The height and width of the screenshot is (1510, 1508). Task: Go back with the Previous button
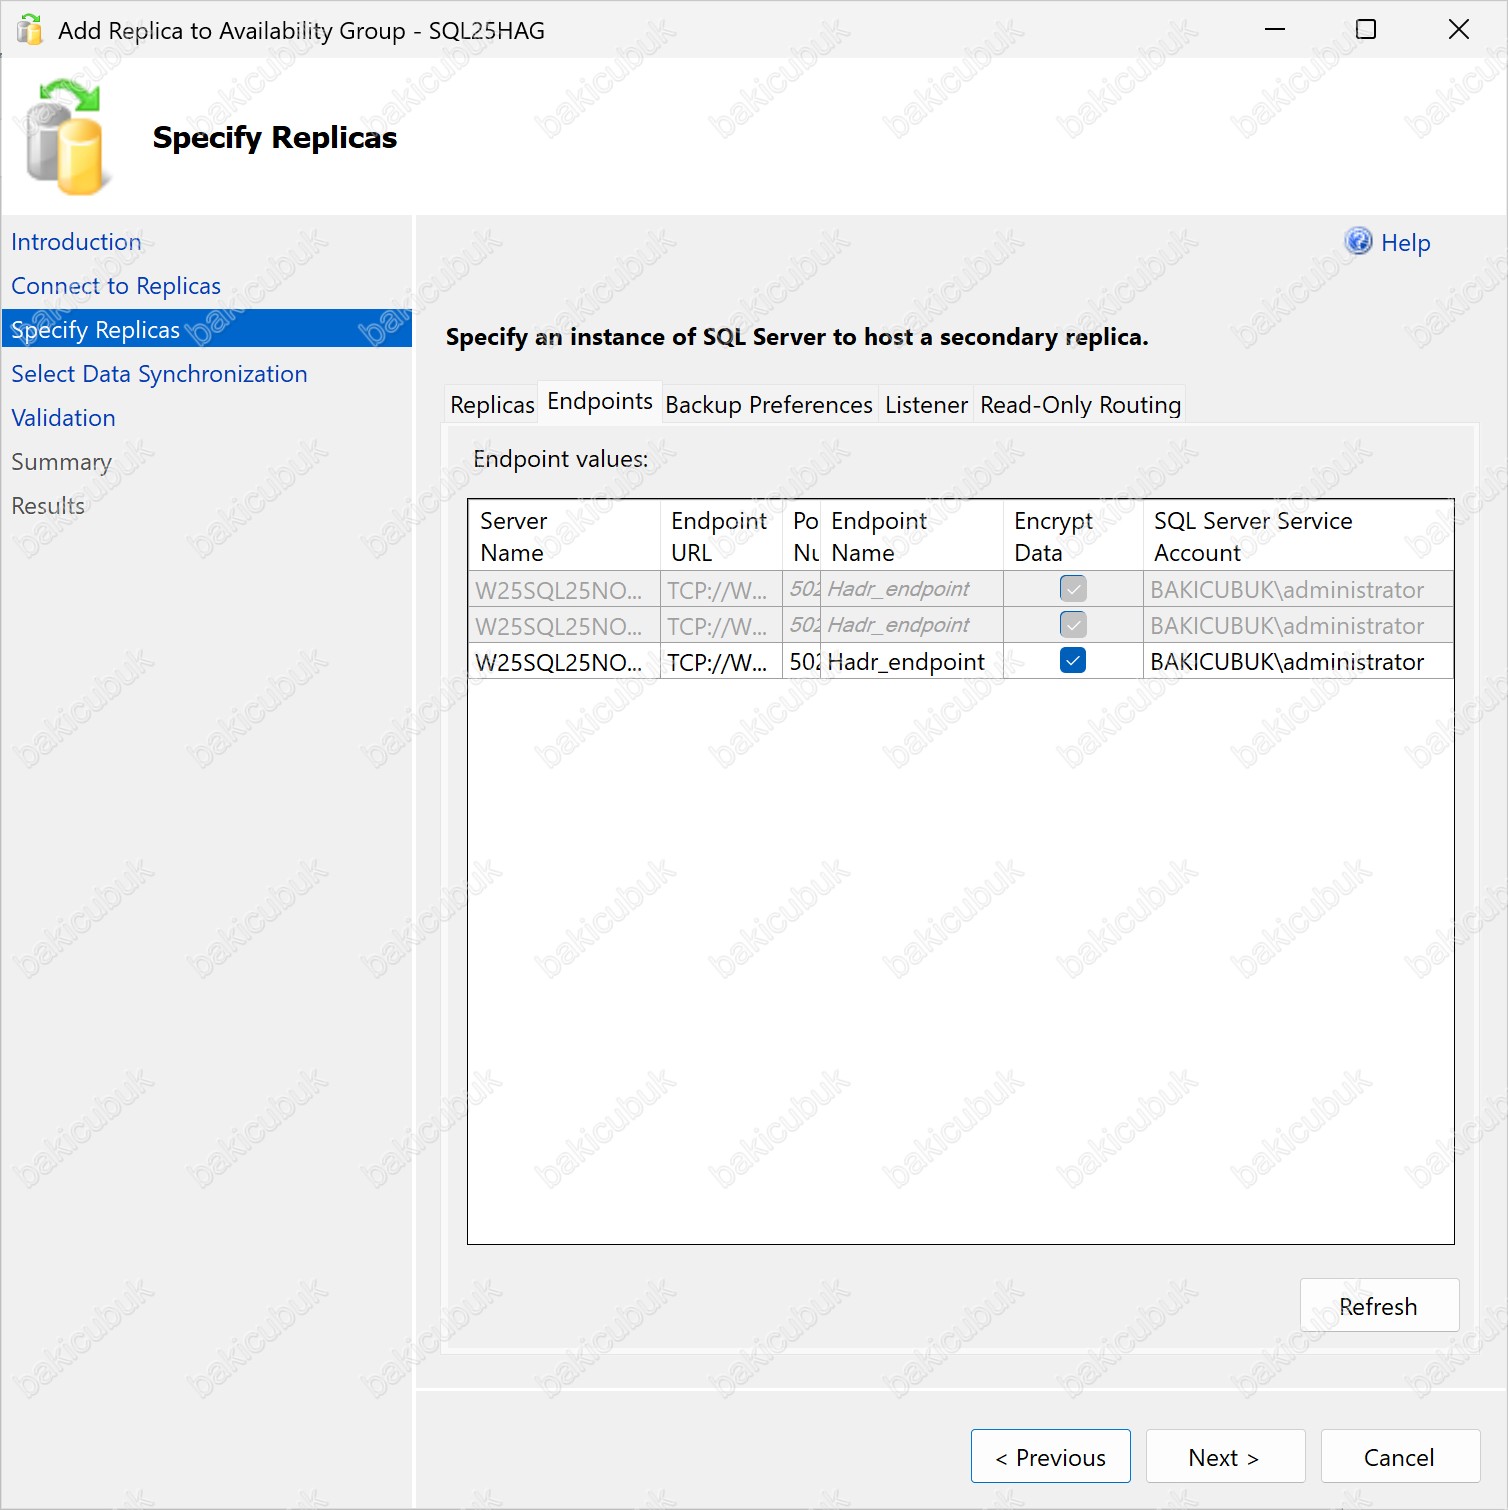(1050, 1457)
